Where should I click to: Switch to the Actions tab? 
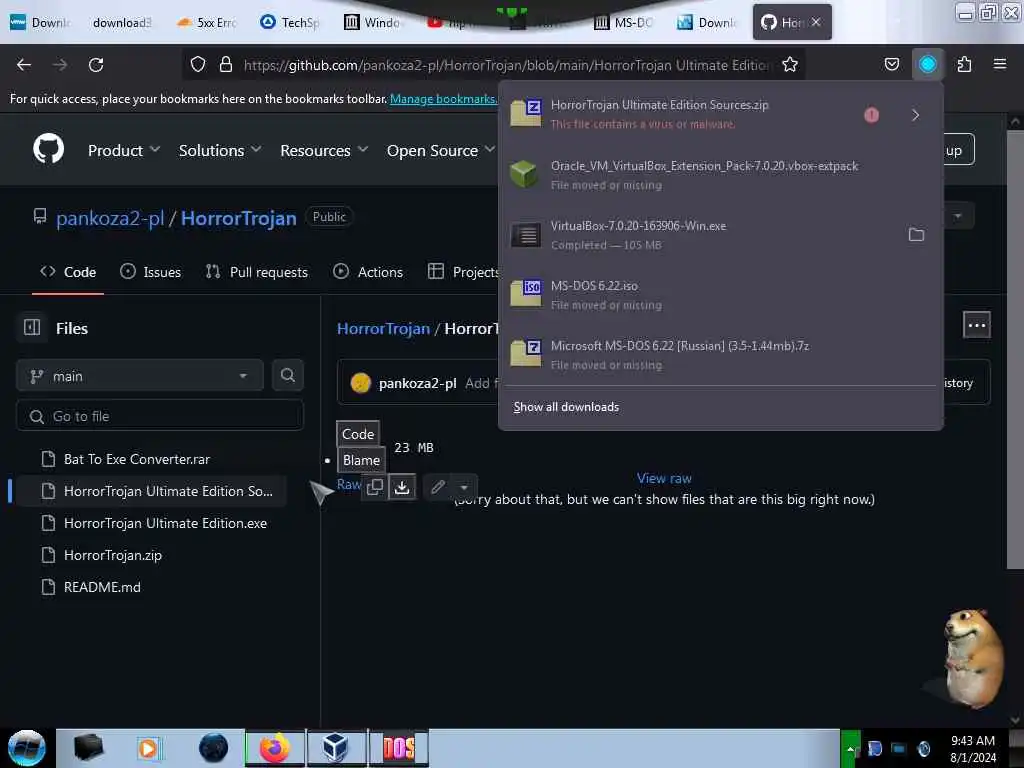(x=368, y=272)
